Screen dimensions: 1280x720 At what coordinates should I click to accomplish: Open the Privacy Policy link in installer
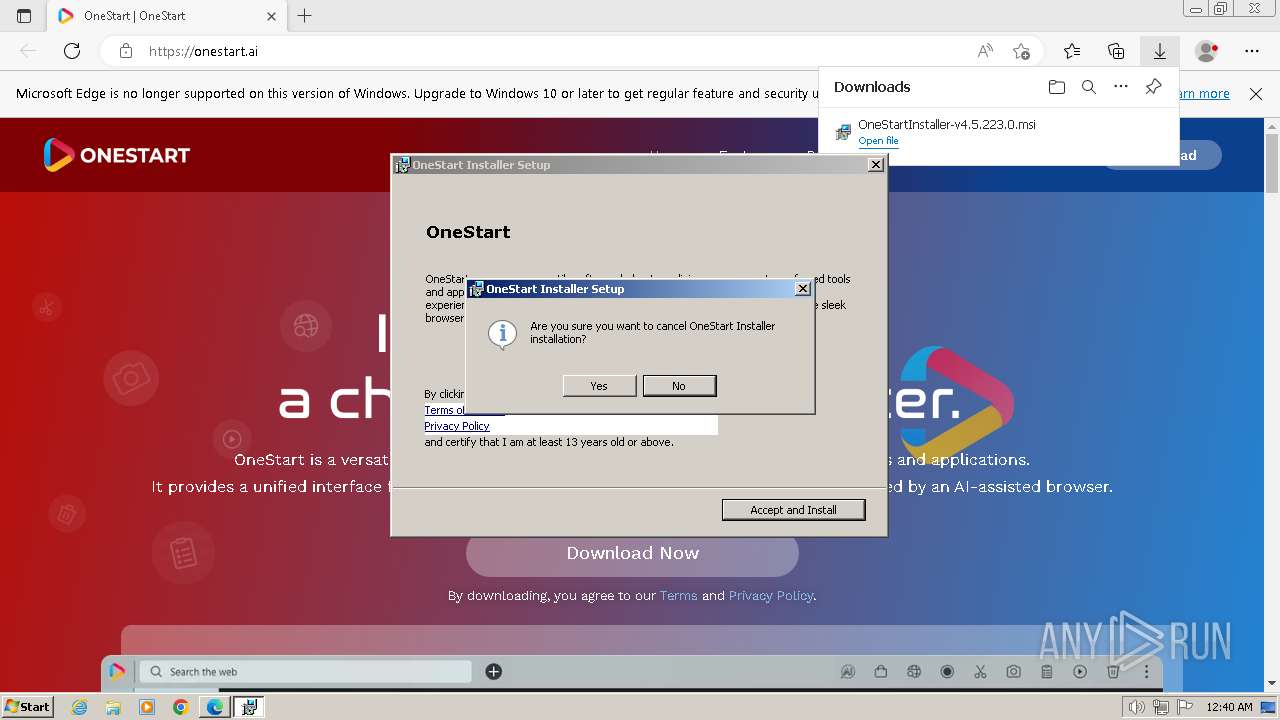457,426
